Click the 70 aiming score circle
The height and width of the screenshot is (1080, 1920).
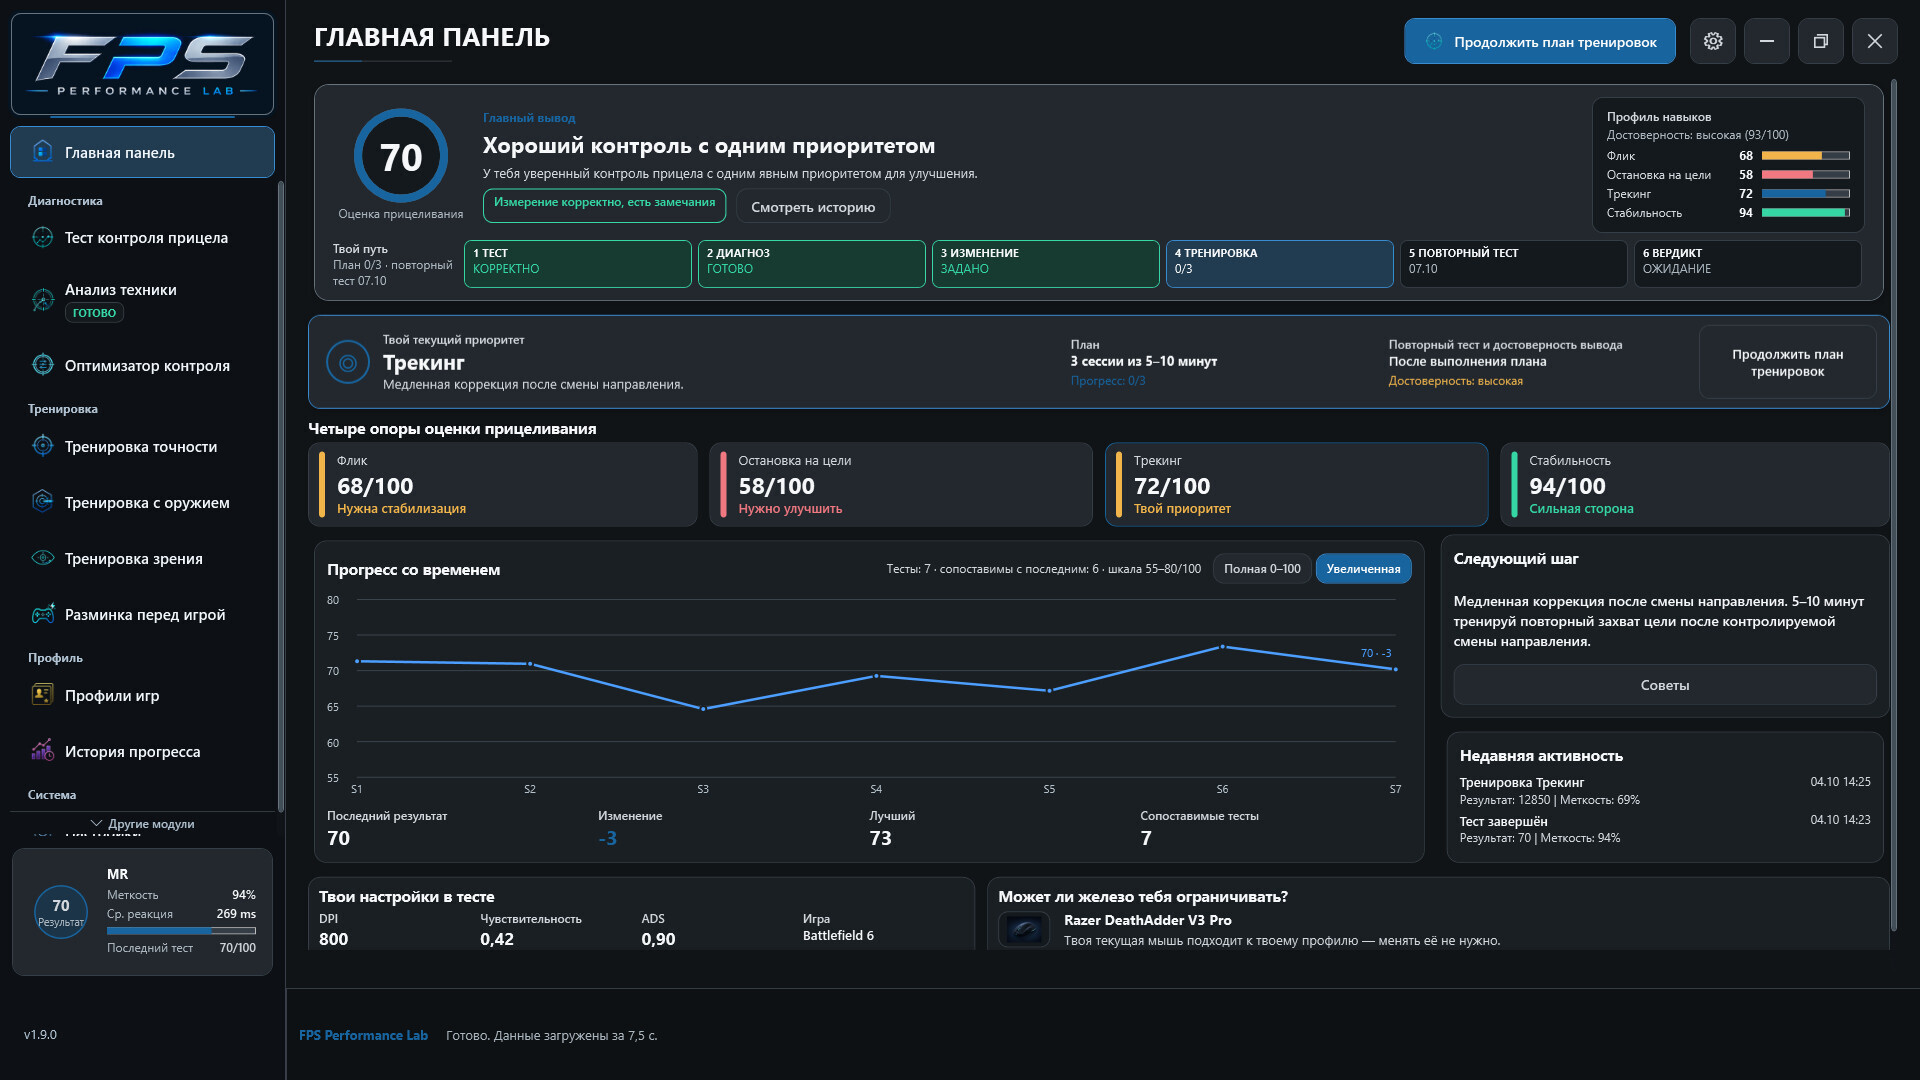pyautogui.click(x=401, y=157)
